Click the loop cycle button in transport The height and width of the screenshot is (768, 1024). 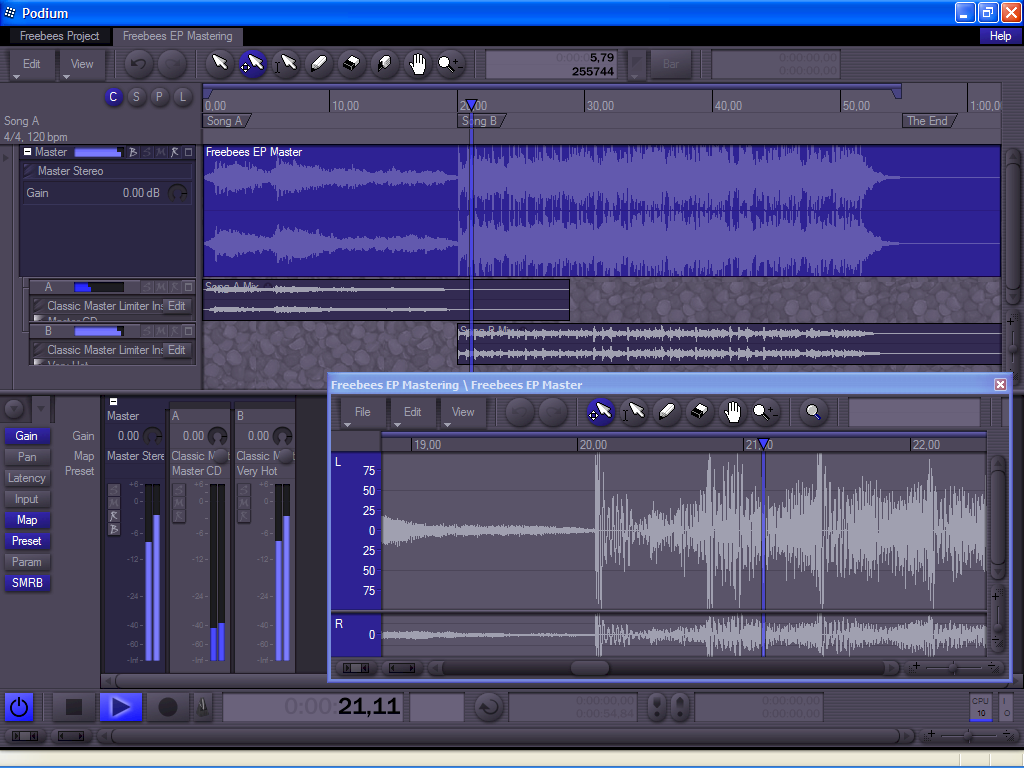click(488, 707)
